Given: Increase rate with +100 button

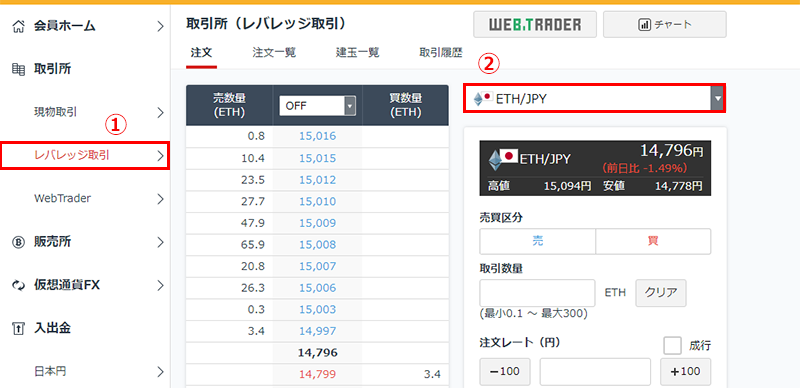Looking at the screenshot, I should click(686, 372).
